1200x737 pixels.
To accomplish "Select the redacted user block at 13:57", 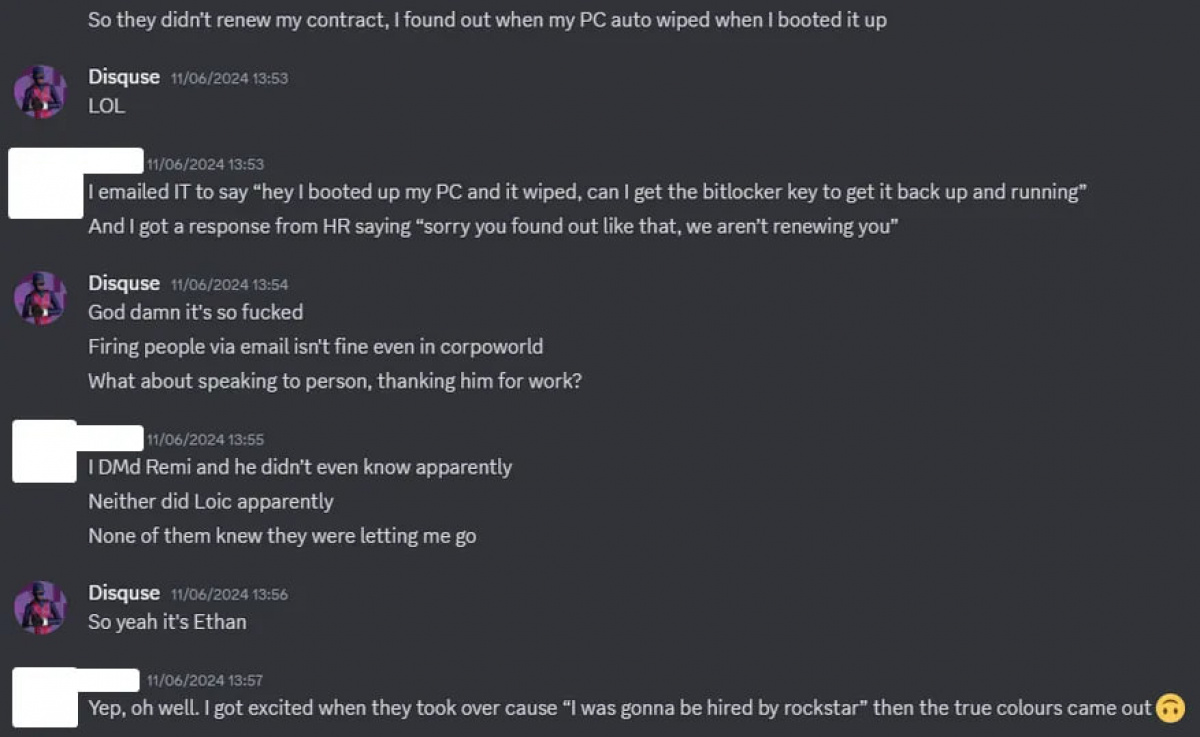I will [x=76, y=697].
